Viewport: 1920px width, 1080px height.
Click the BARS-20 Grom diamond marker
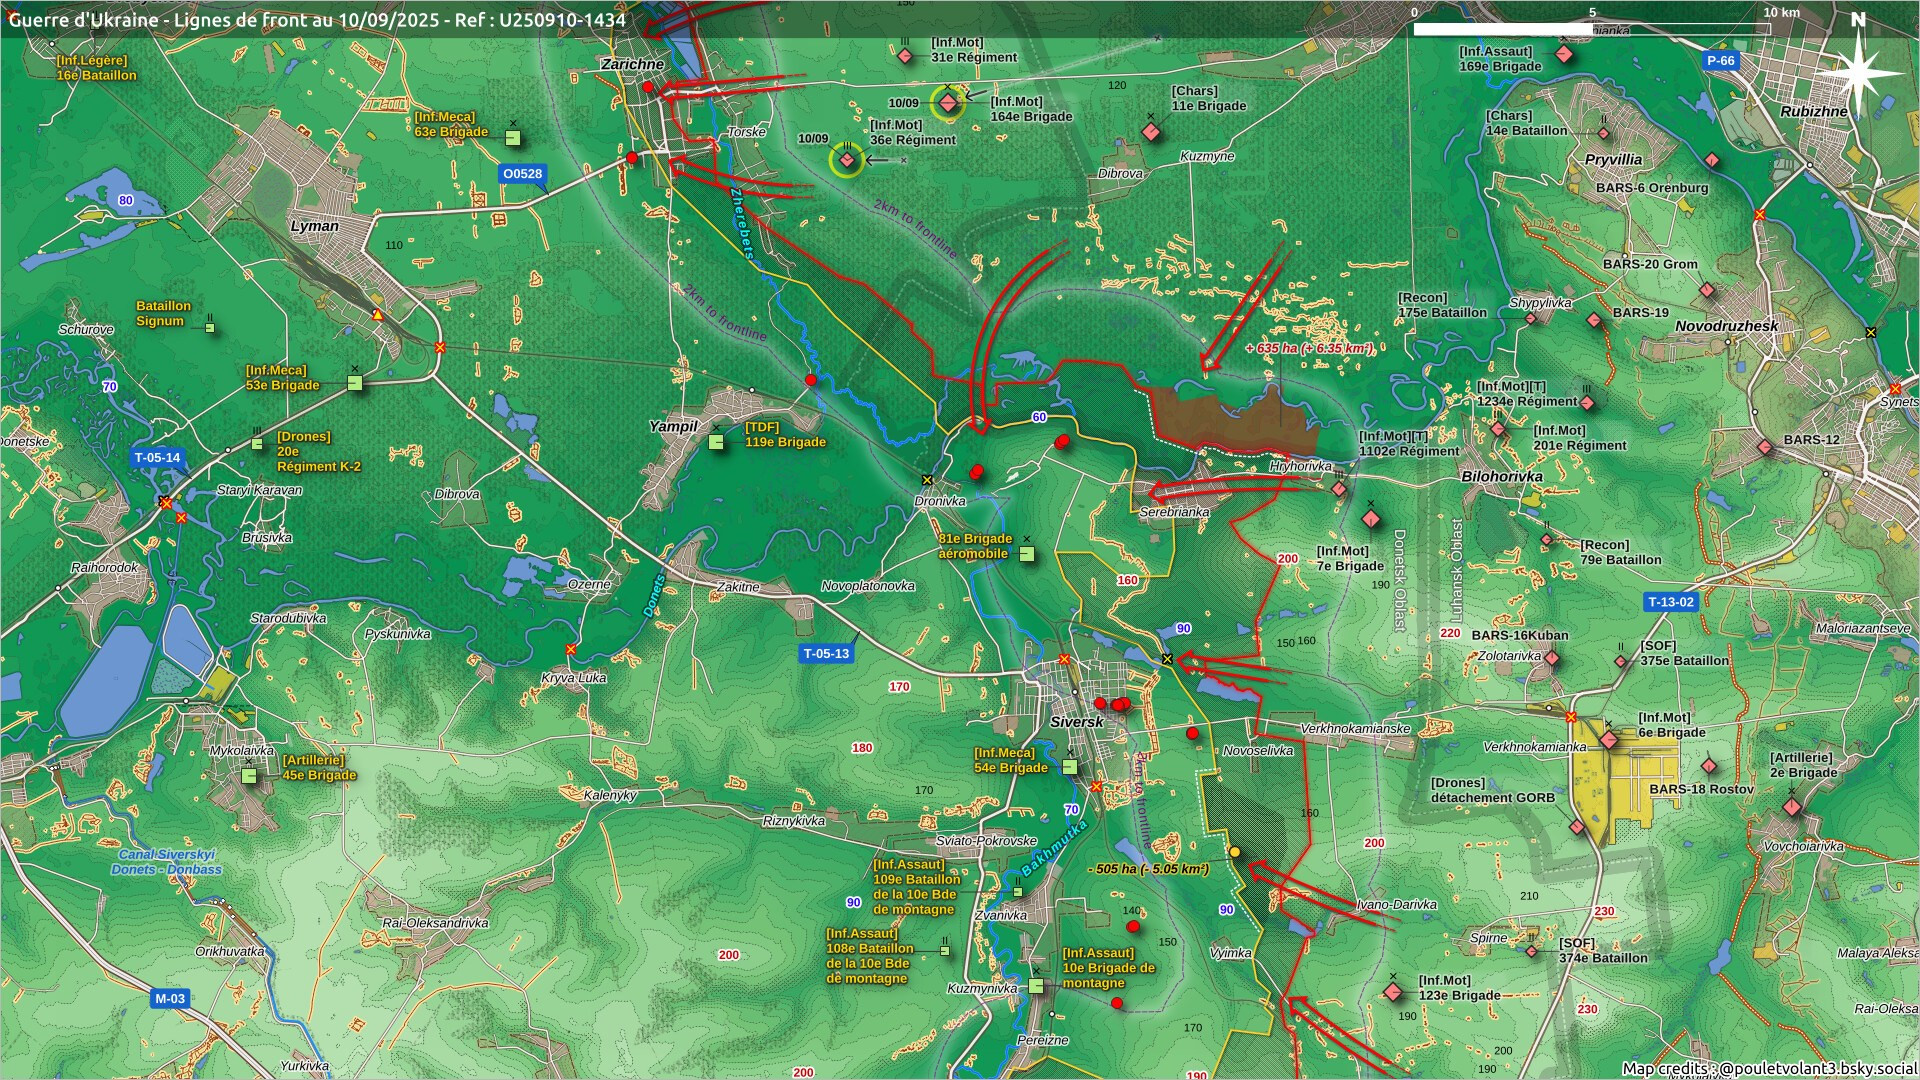point(1707,291)
